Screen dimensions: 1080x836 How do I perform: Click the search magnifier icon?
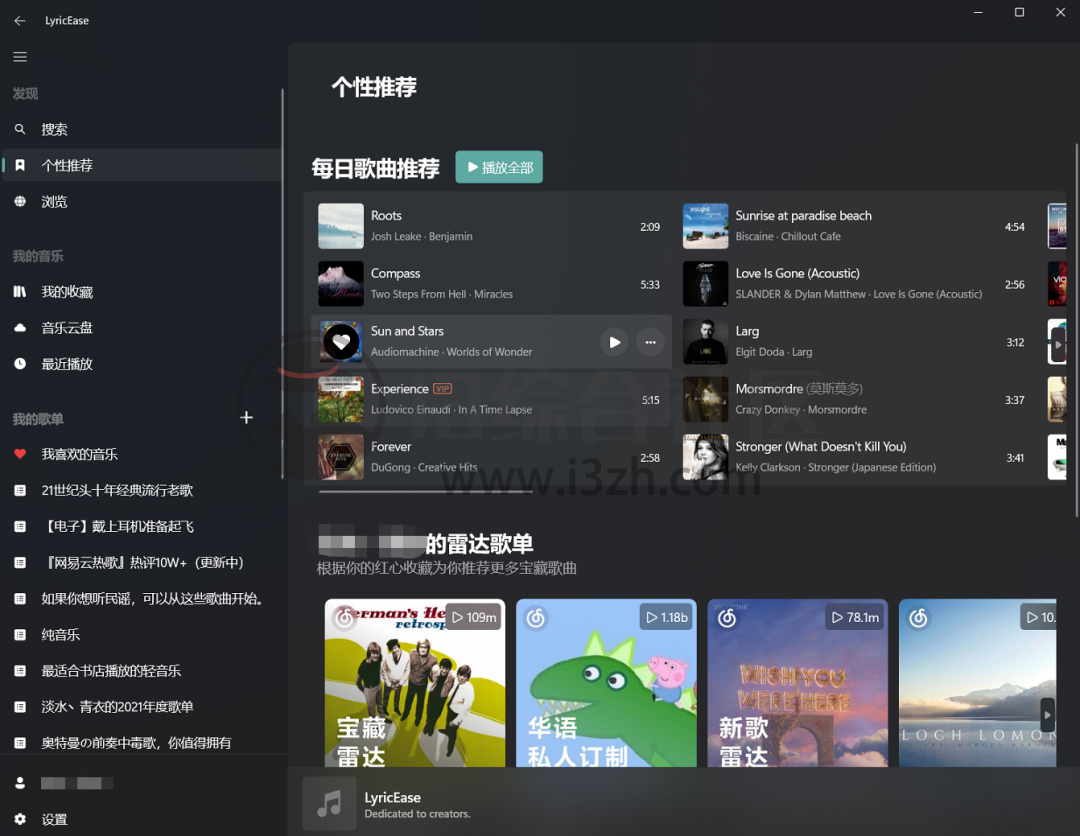tap(20, 129)
